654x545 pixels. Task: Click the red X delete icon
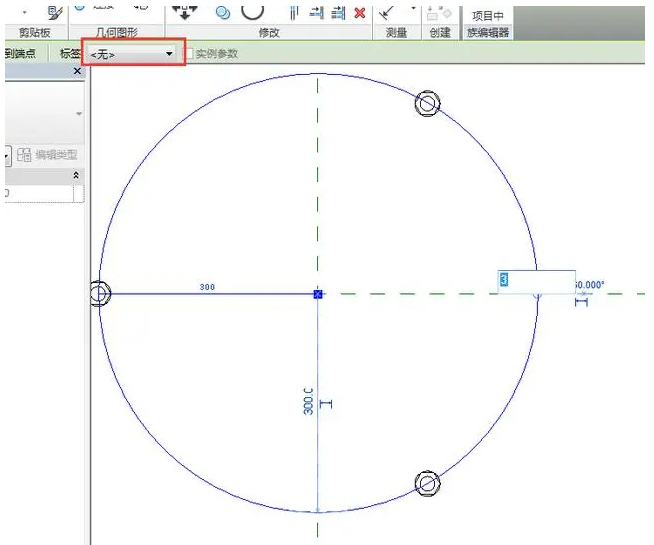coord(360,12)
